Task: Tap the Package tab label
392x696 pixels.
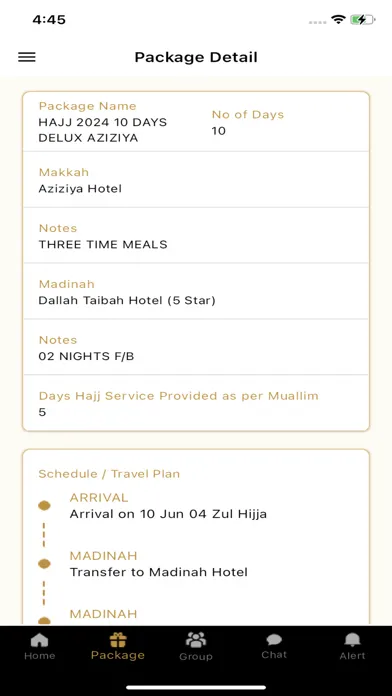Action: [x=118, y=655]
